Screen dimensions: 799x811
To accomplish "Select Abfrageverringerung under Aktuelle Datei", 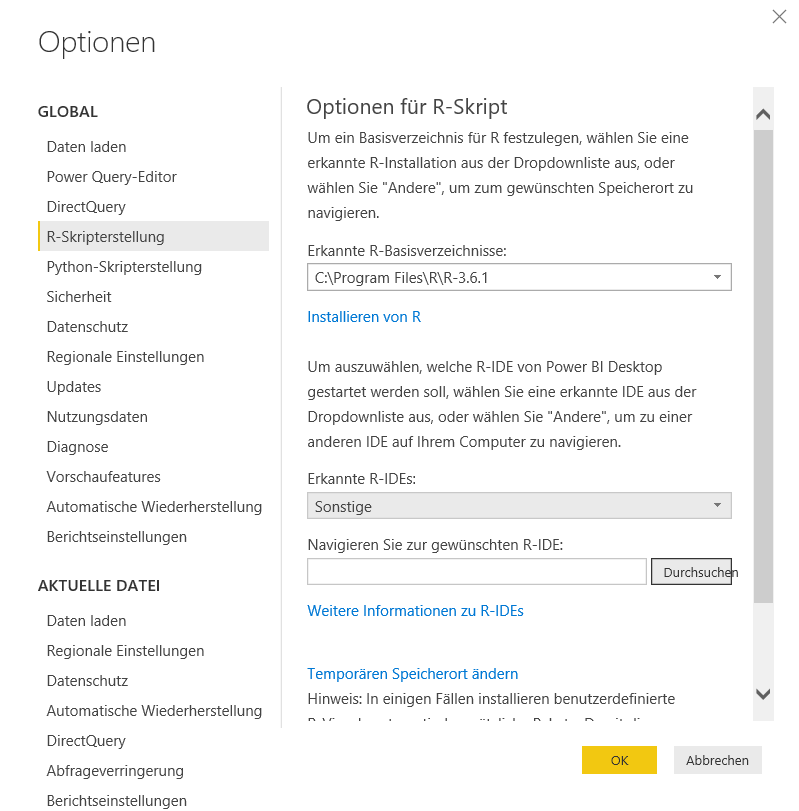I will 115,771.
